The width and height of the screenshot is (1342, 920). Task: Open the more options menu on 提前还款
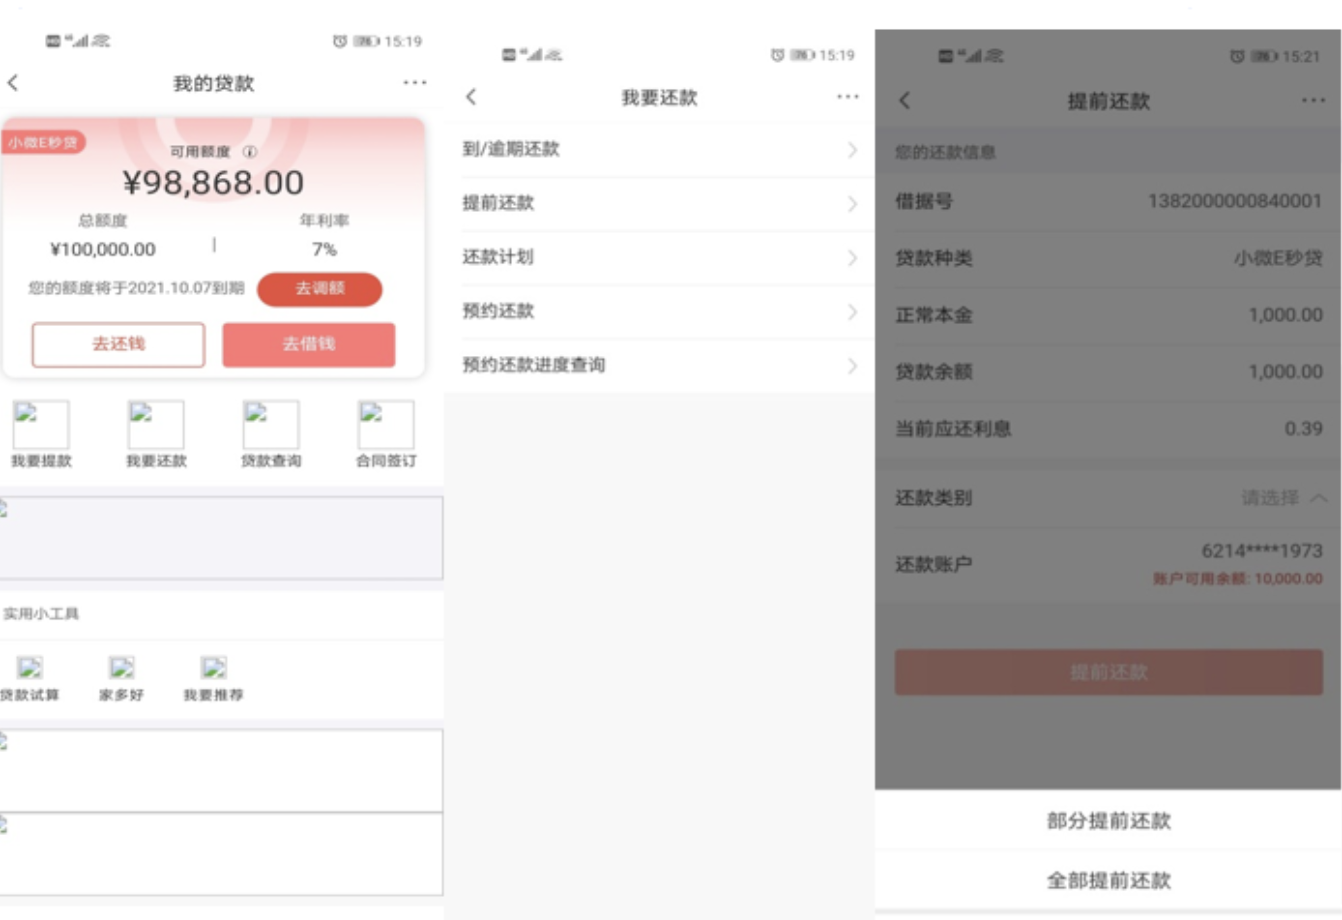(1313, 101)
